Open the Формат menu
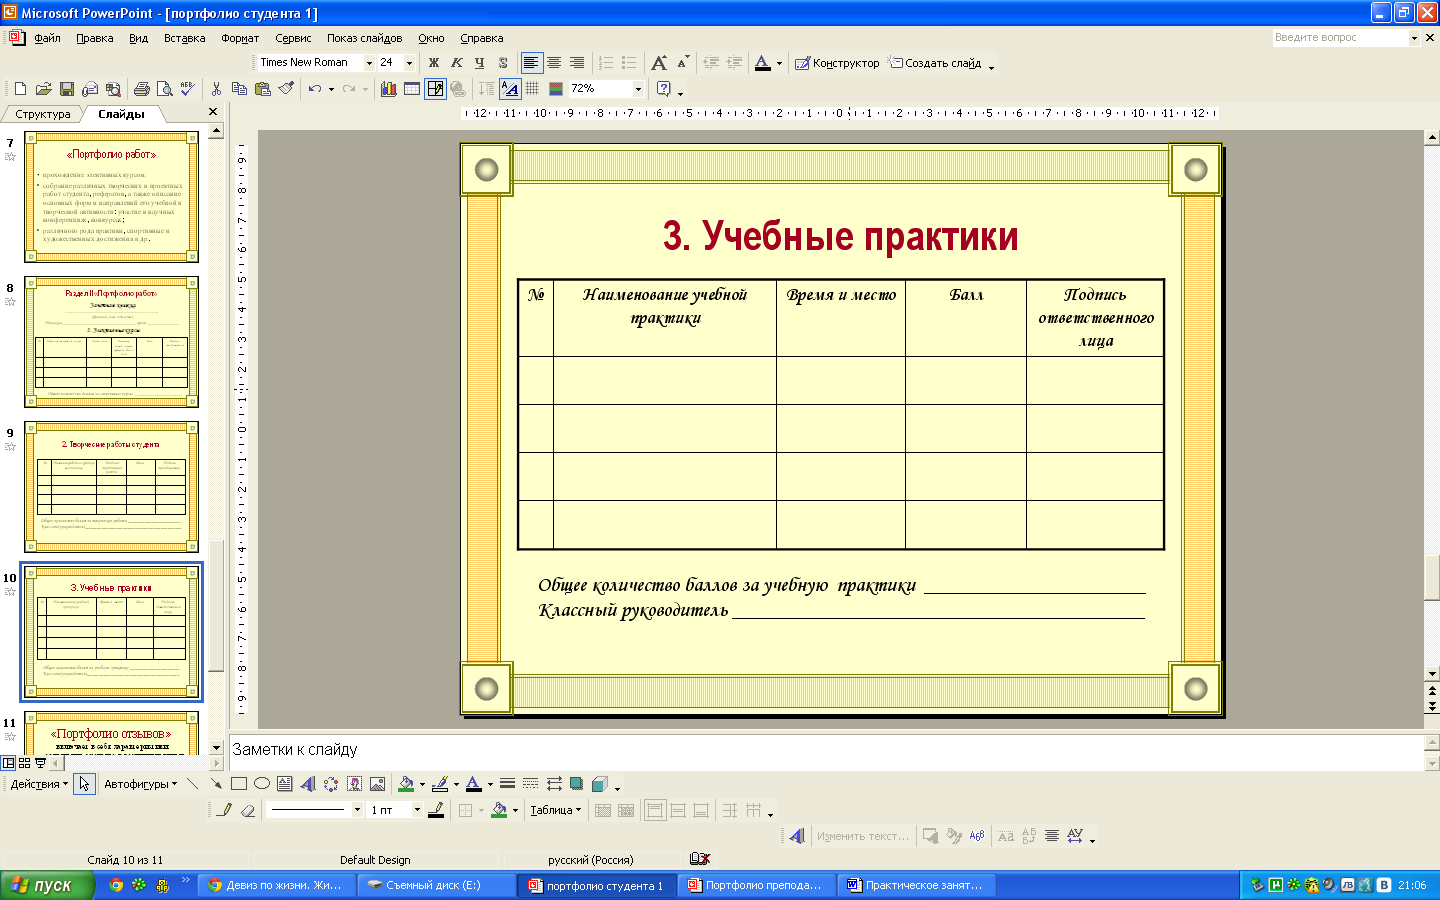This screenshot has height=900, width=1440. click(x=240, y=38)
